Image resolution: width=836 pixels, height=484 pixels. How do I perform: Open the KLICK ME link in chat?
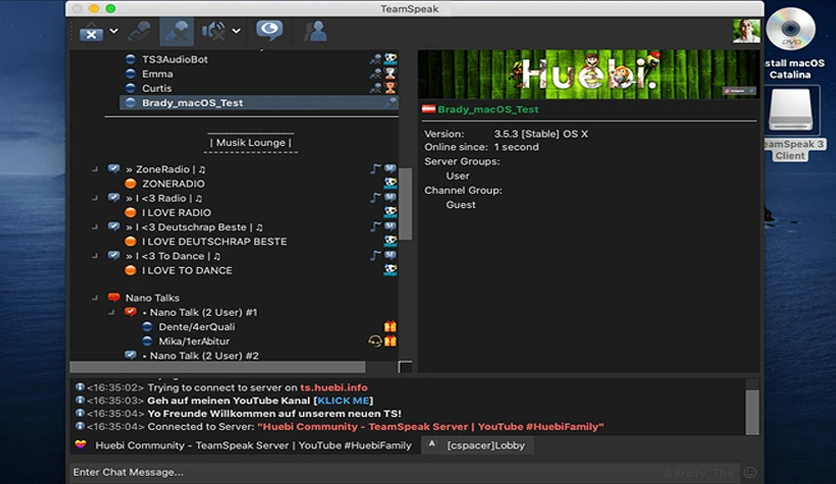pos(343,400)
